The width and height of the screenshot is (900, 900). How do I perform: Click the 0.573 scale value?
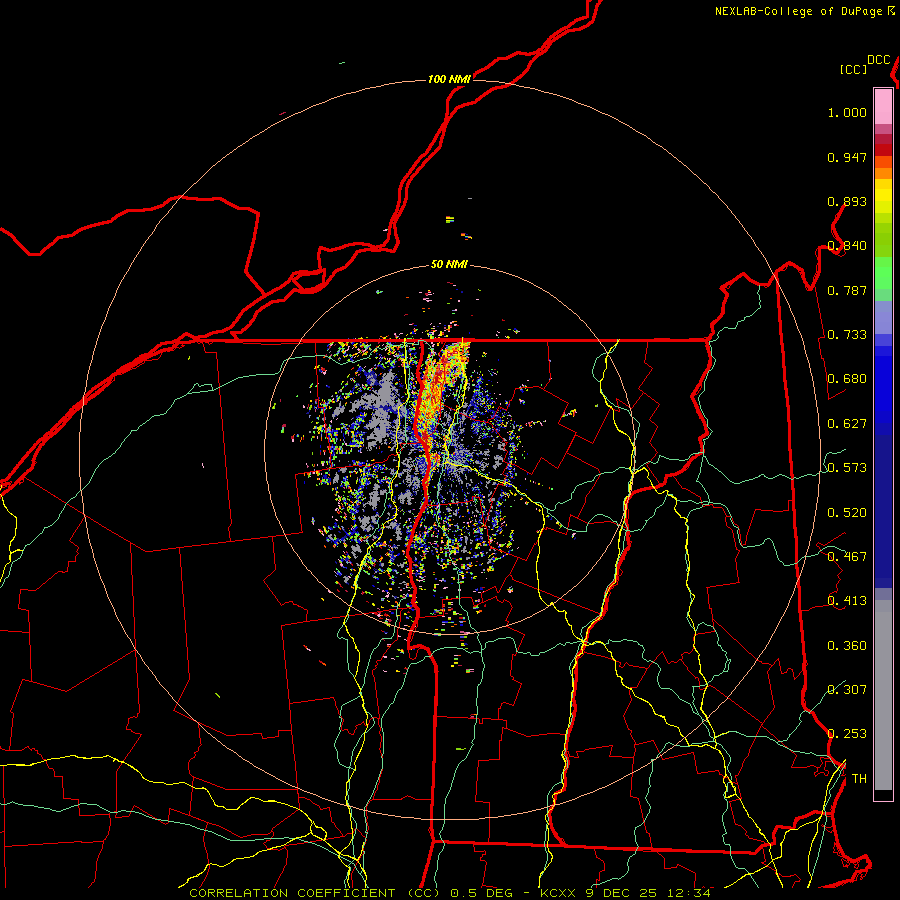847,468
